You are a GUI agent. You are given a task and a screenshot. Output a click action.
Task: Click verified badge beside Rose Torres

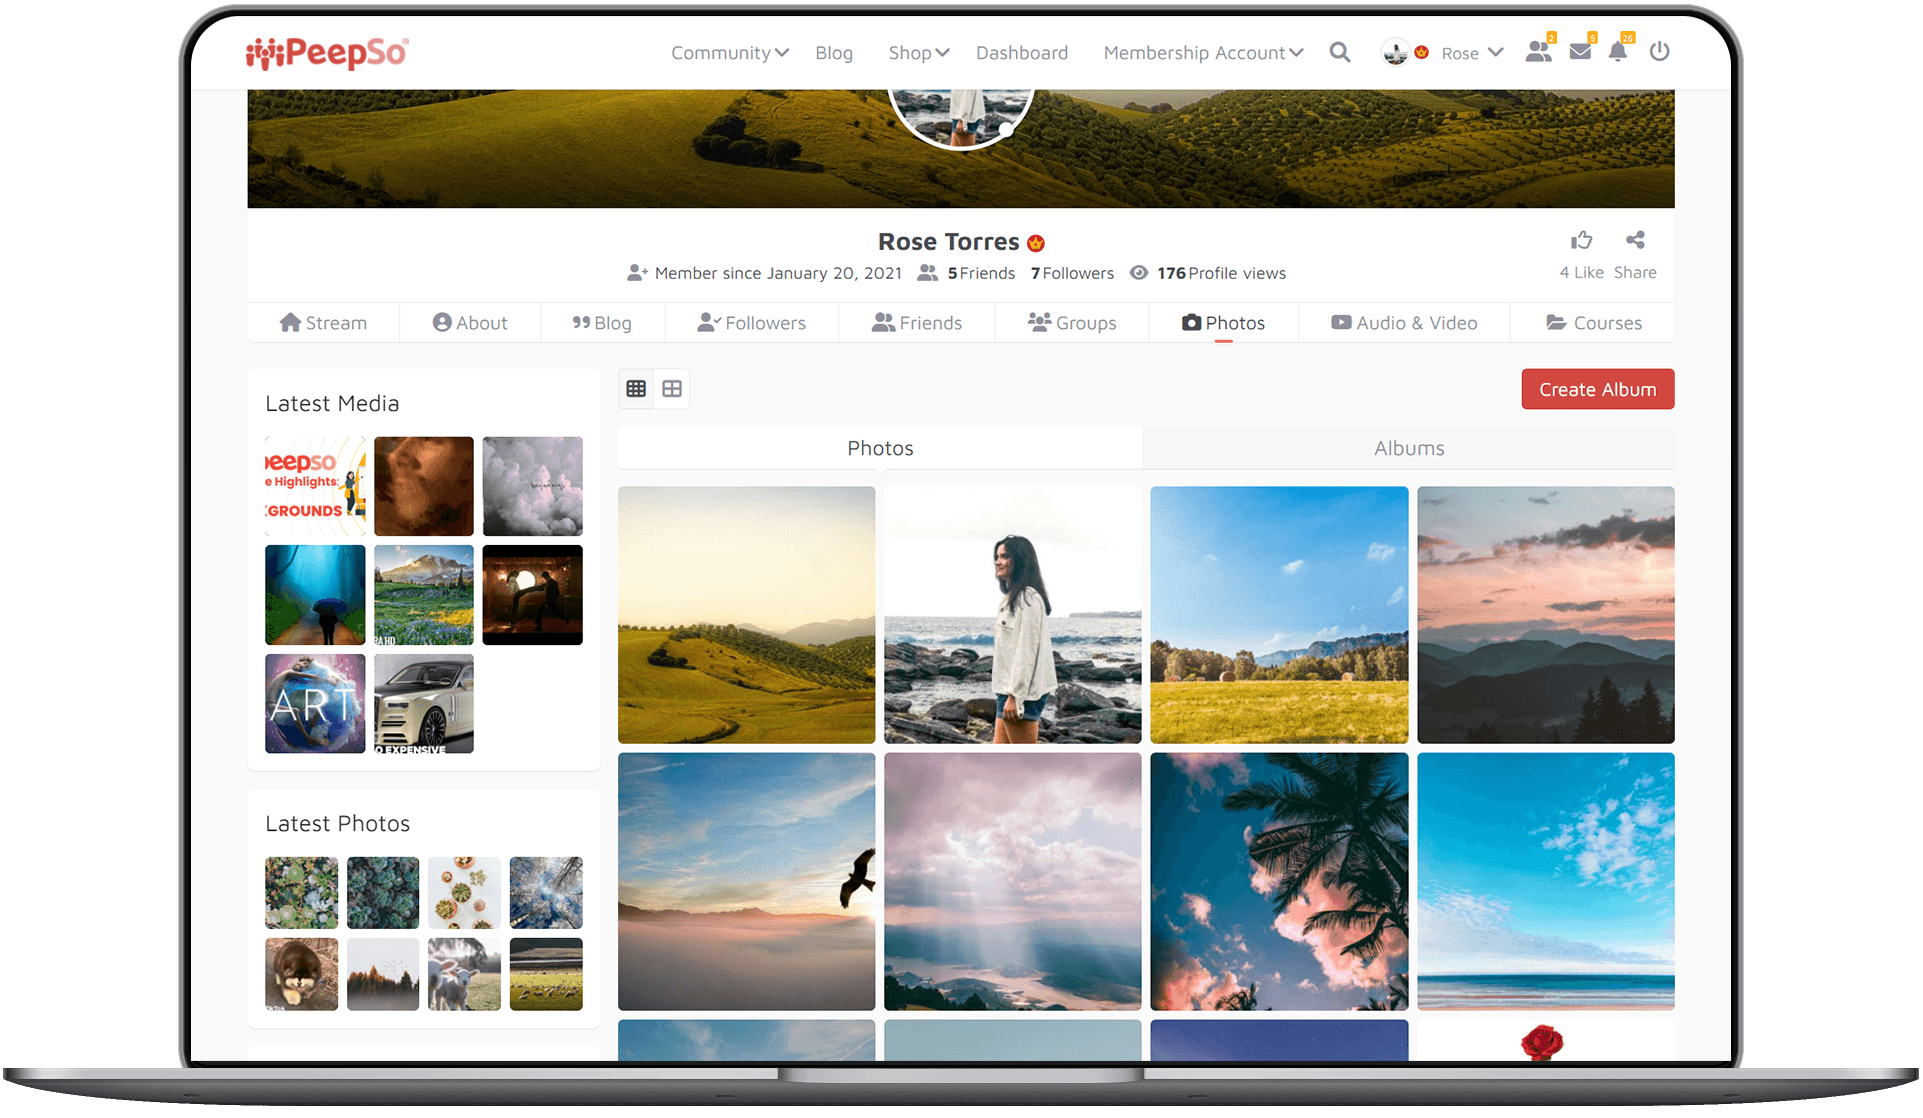click(x=1036, y=243)
